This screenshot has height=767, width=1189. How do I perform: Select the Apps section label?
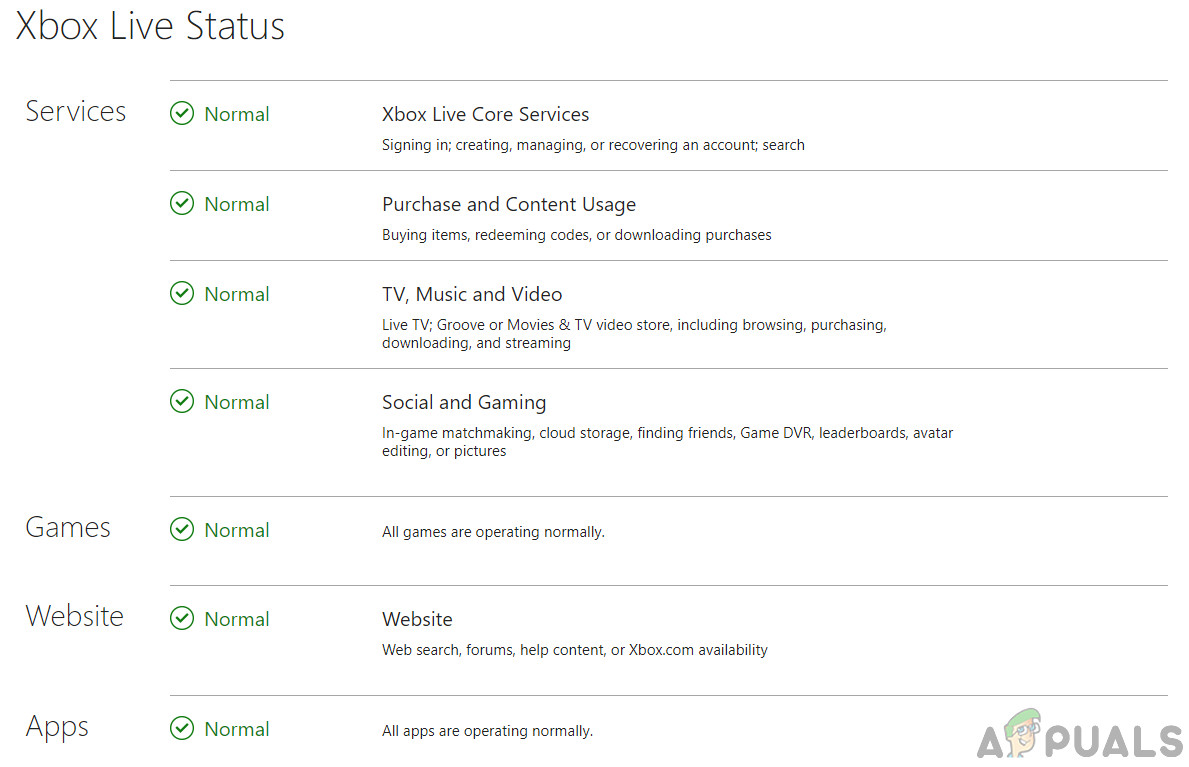57,727
